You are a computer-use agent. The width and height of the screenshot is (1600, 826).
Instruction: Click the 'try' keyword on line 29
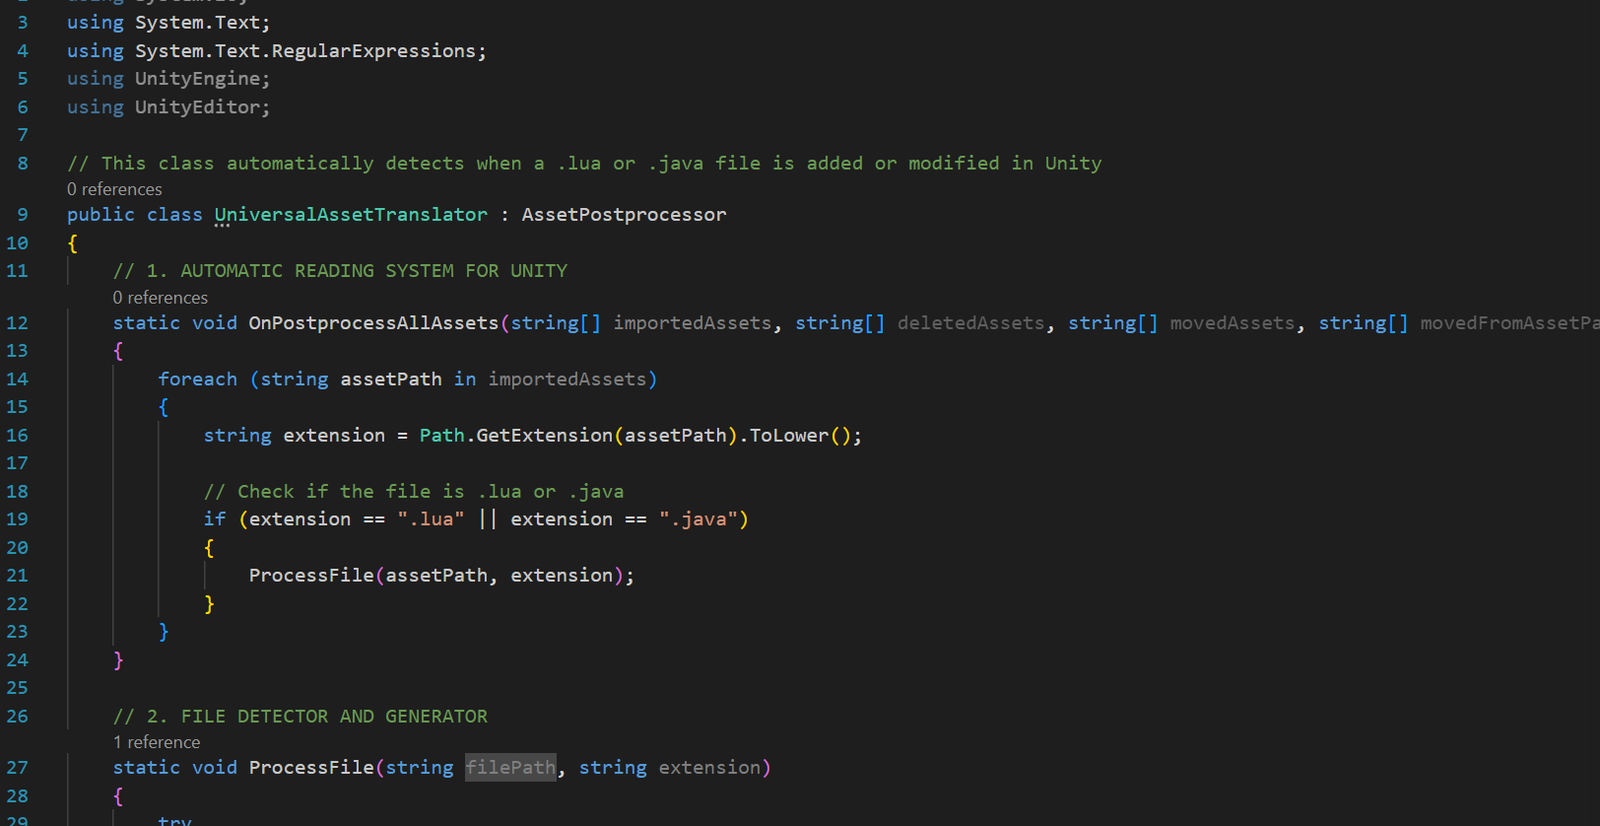coord(175,820)
